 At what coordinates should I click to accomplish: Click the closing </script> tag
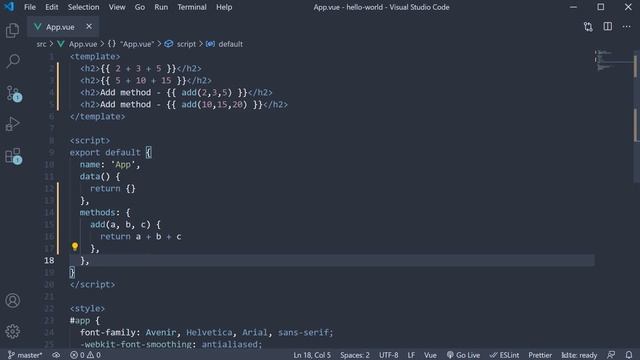(x=92, y=284)
